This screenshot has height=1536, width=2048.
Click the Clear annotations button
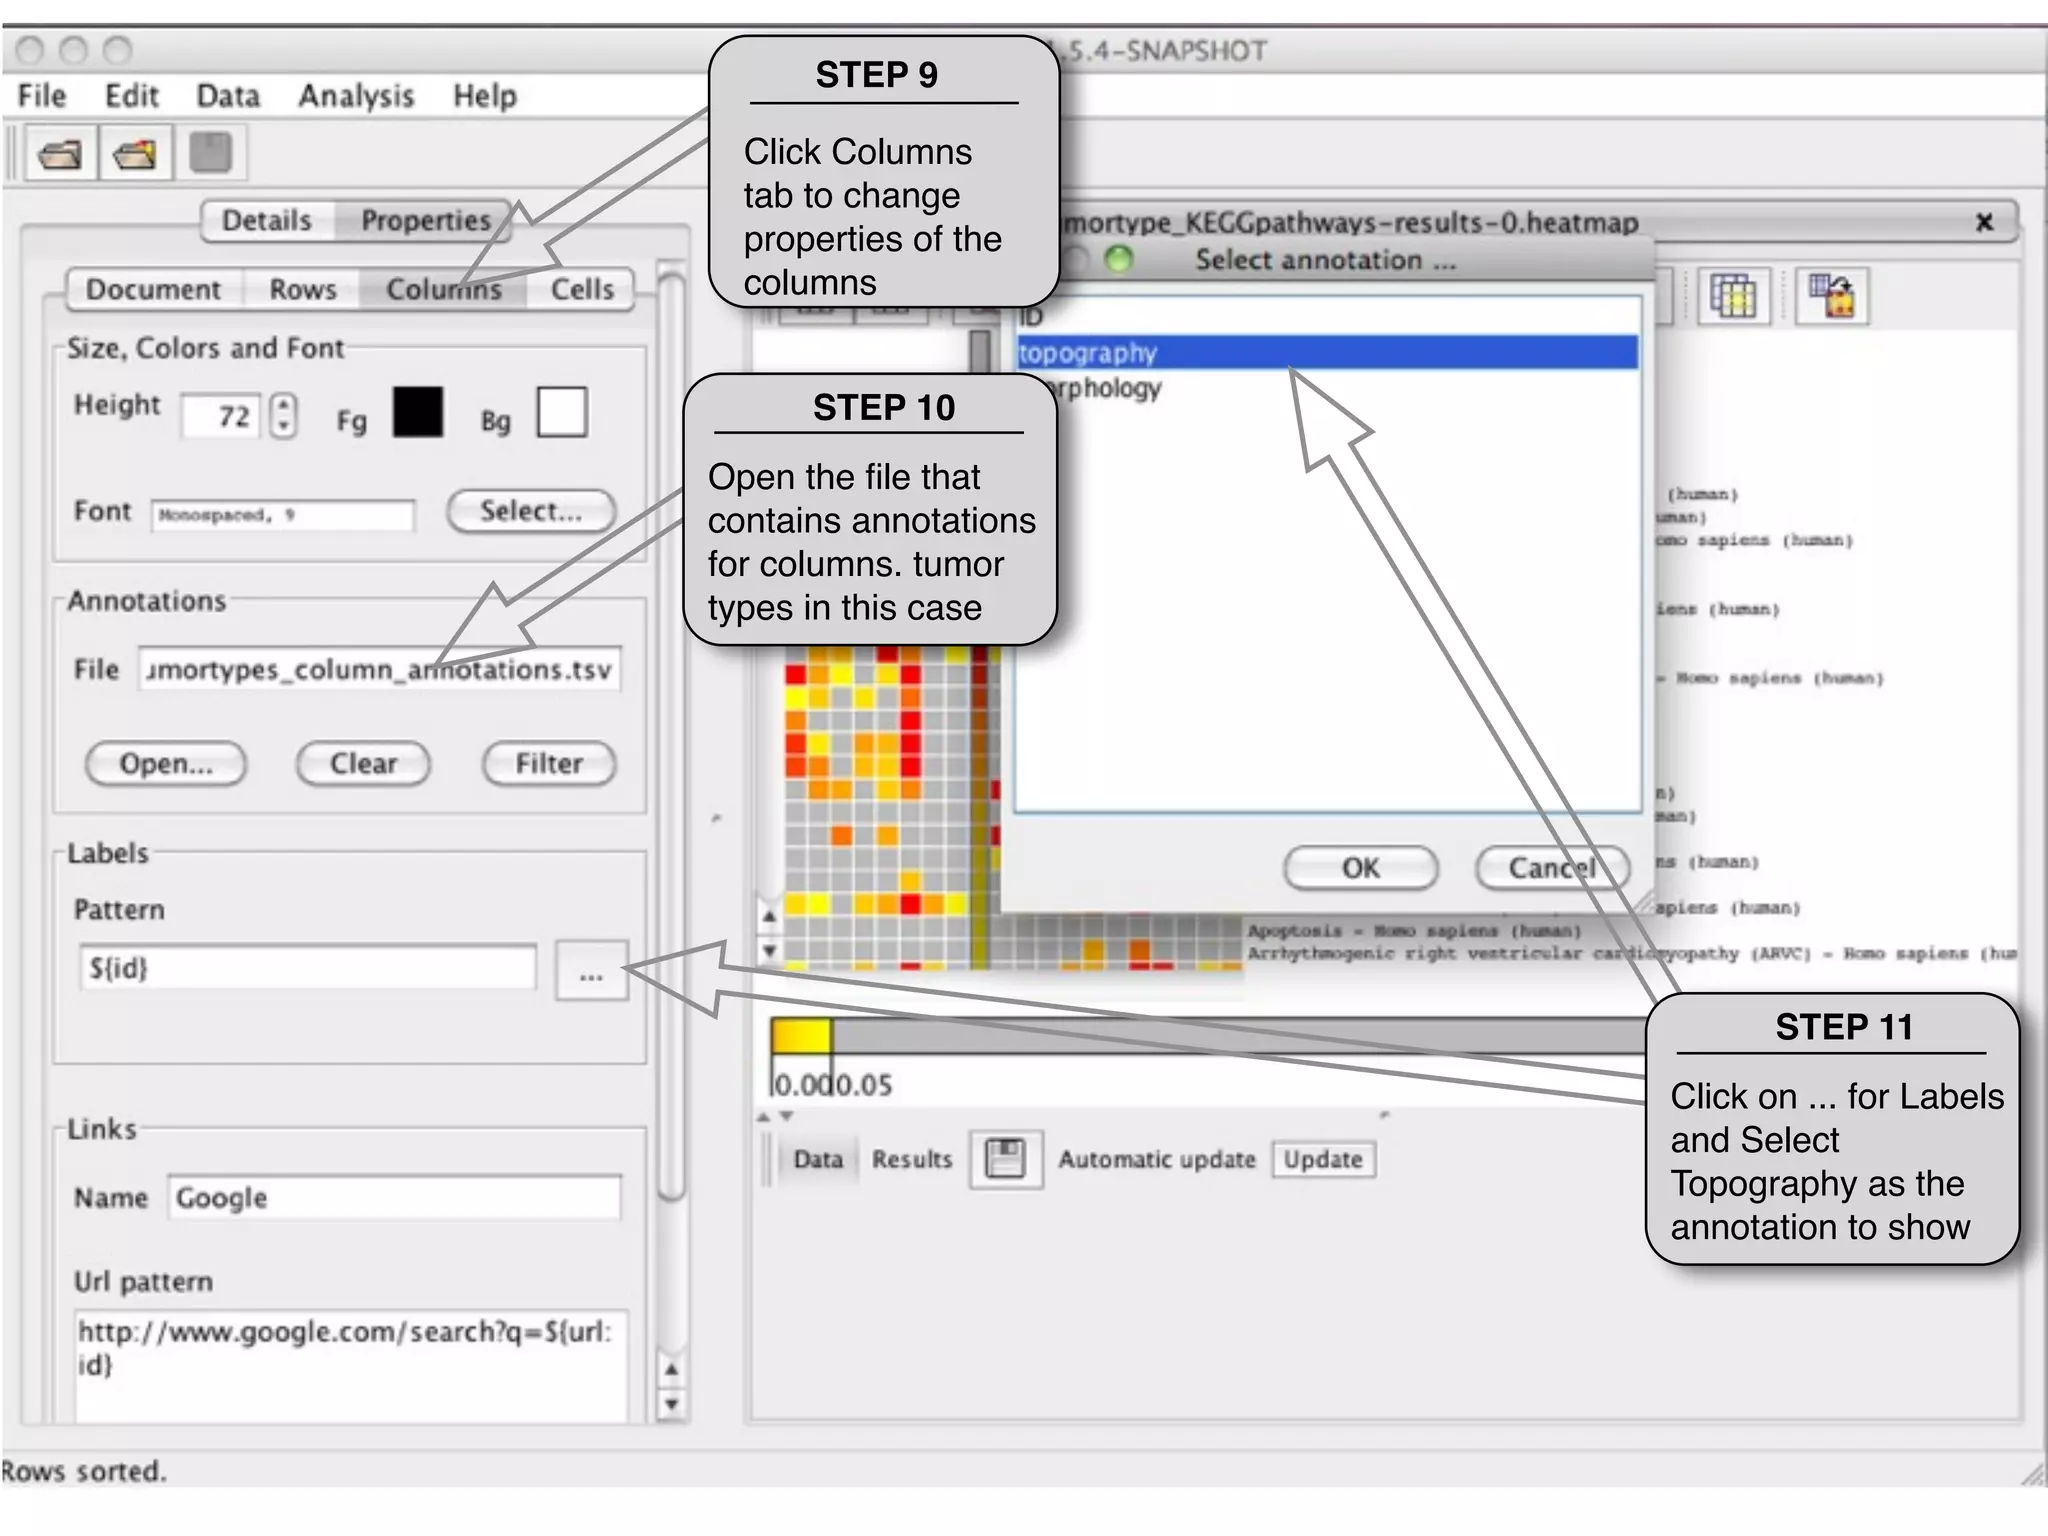point(364,764)
